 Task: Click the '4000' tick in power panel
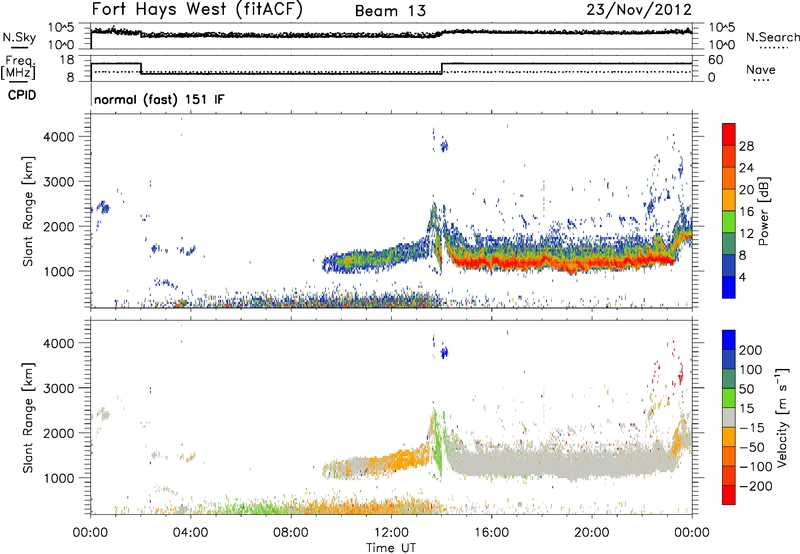click(x=58, y=137)
